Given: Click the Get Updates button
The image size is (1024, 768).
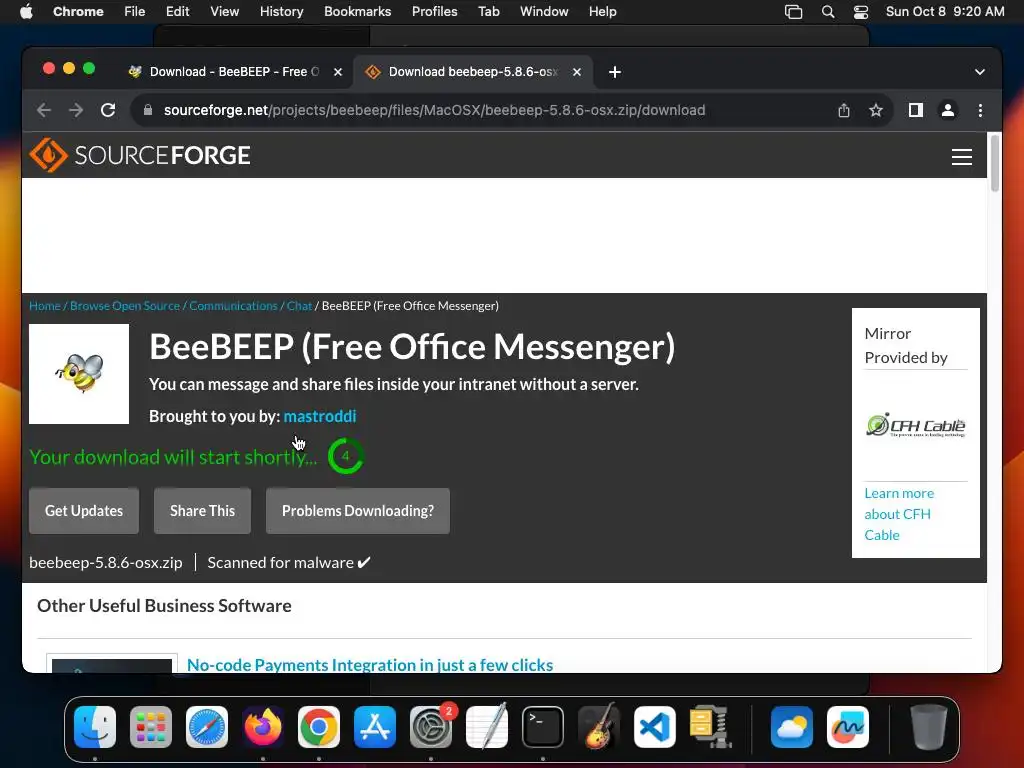Looking at the screenshot, I should [x=84, y=511].
